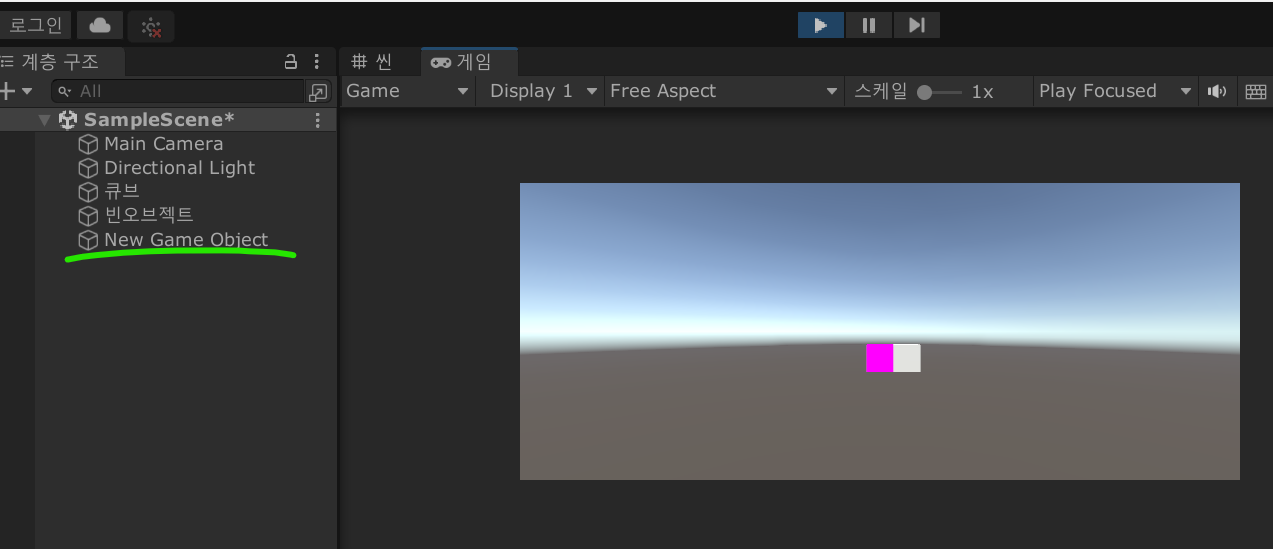The image size is (1273, 549).
Task: Click the hierarchy search field
Action: click(x=177, y=91)
